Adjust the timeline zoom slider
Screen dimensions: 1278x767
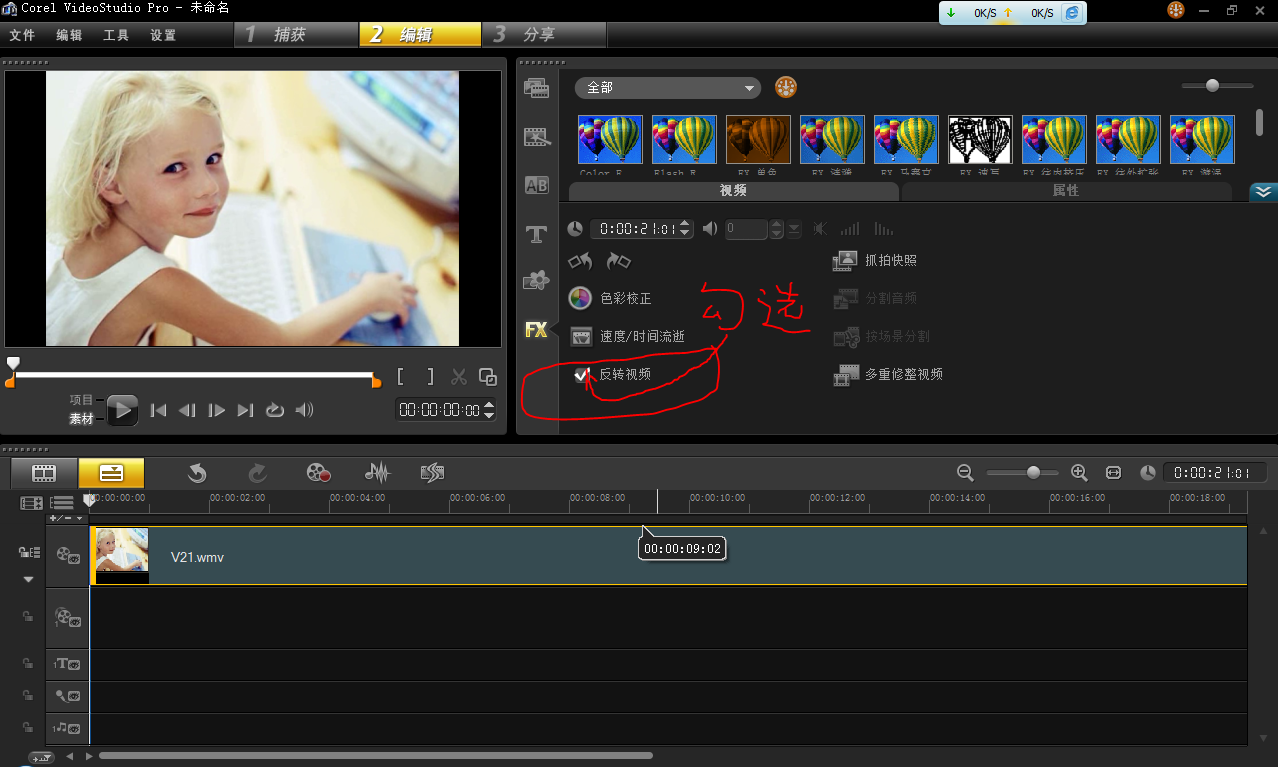[1033, 472]
